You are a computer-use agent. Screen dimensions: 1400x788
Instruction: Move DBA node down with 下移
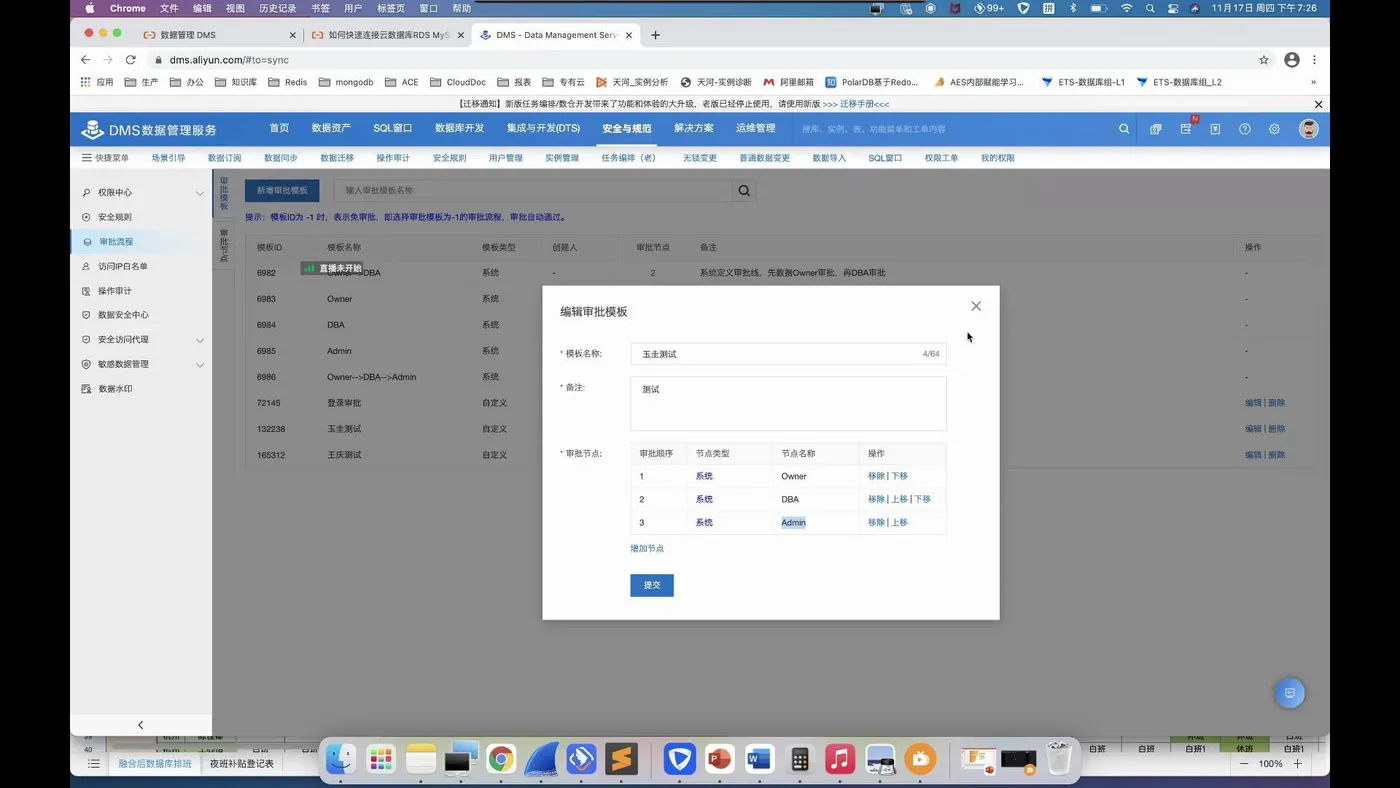tap(922, 499)
